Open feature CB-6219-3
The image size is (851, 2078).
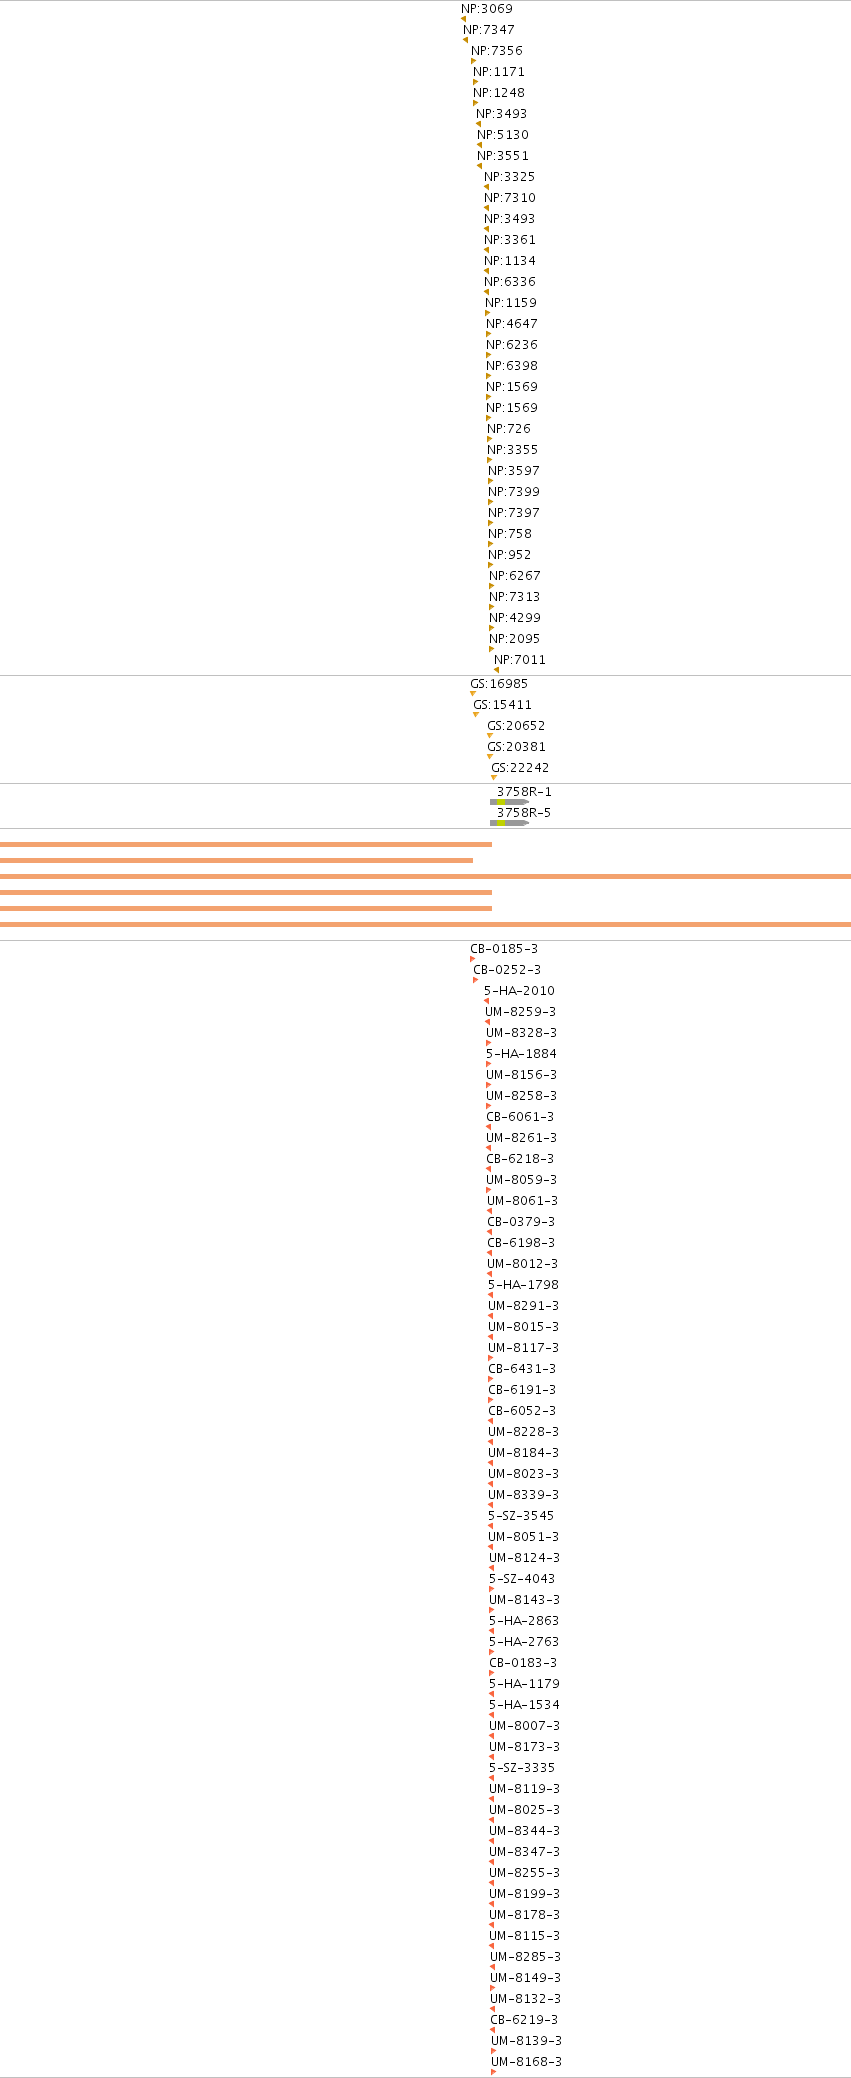pyautogui.click(x=524, y=2020)
